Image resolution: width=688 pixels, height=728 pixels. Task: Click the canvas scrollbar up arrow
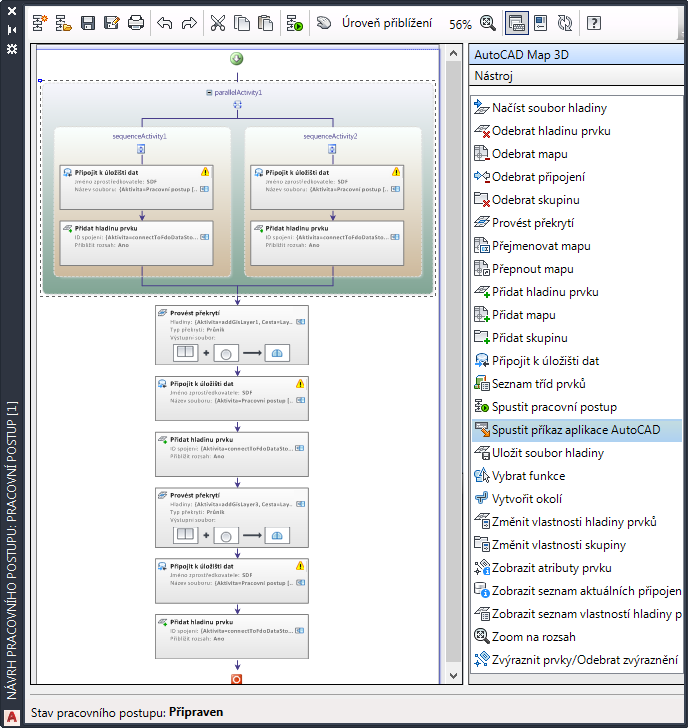454,53
